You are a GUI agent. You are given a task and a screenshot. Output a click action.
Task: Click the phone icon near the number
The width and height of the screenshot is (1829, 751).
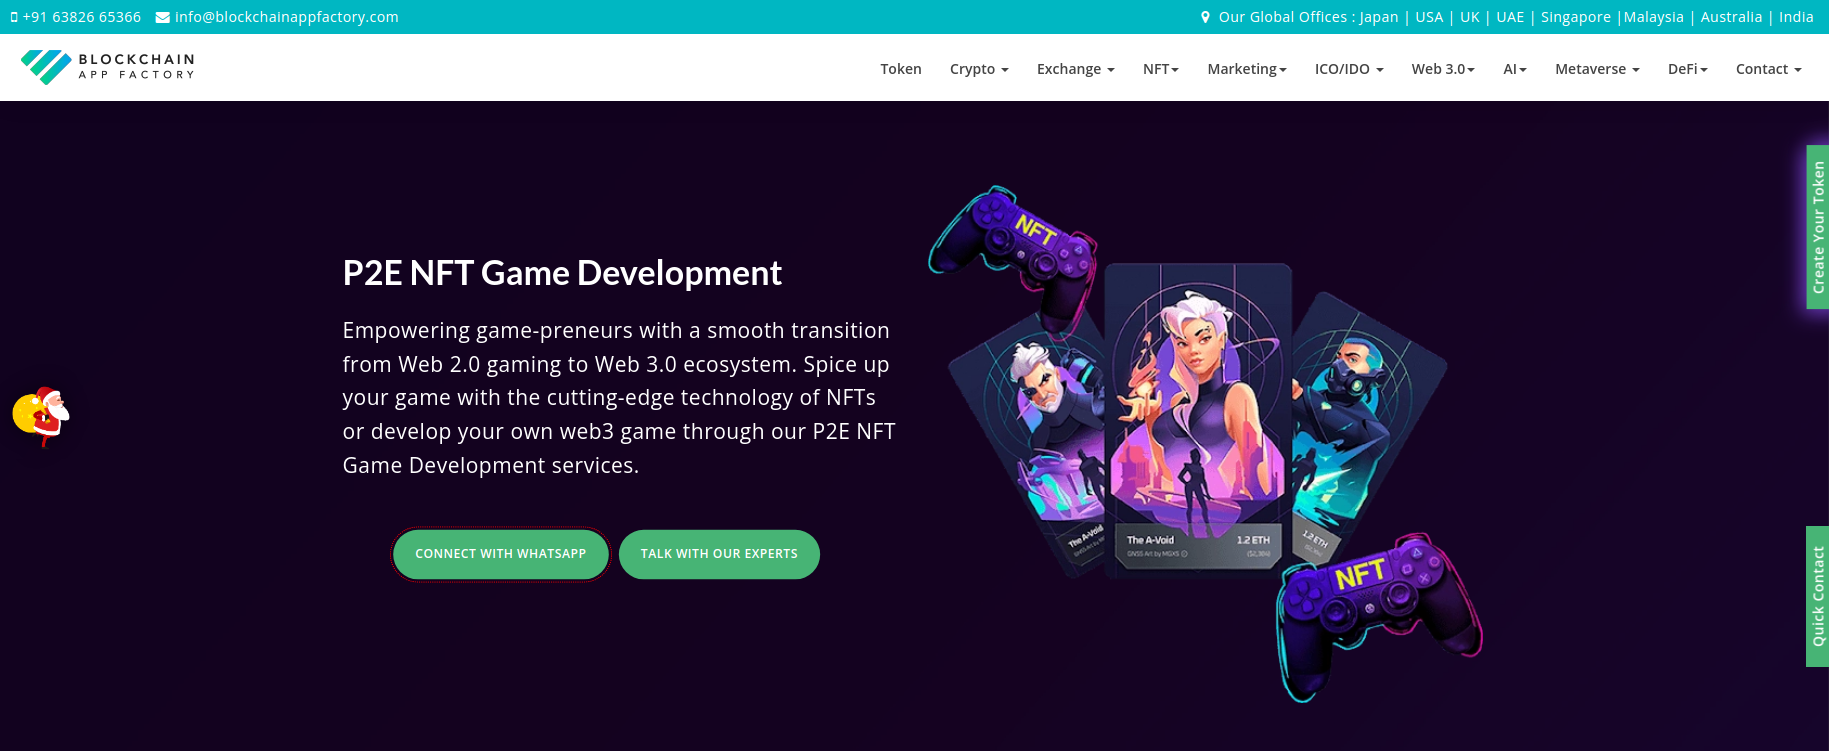14,17
